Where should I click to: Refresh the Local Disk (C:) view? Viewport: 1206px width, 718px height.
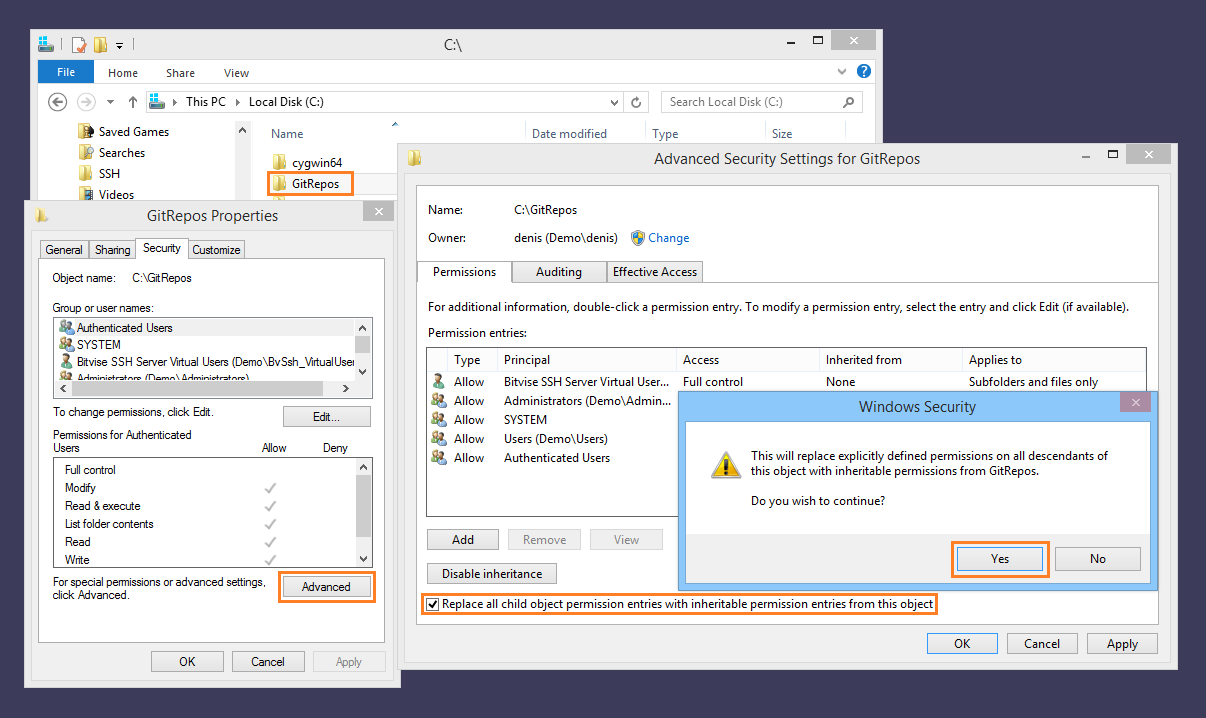click(x=637, y=102)
